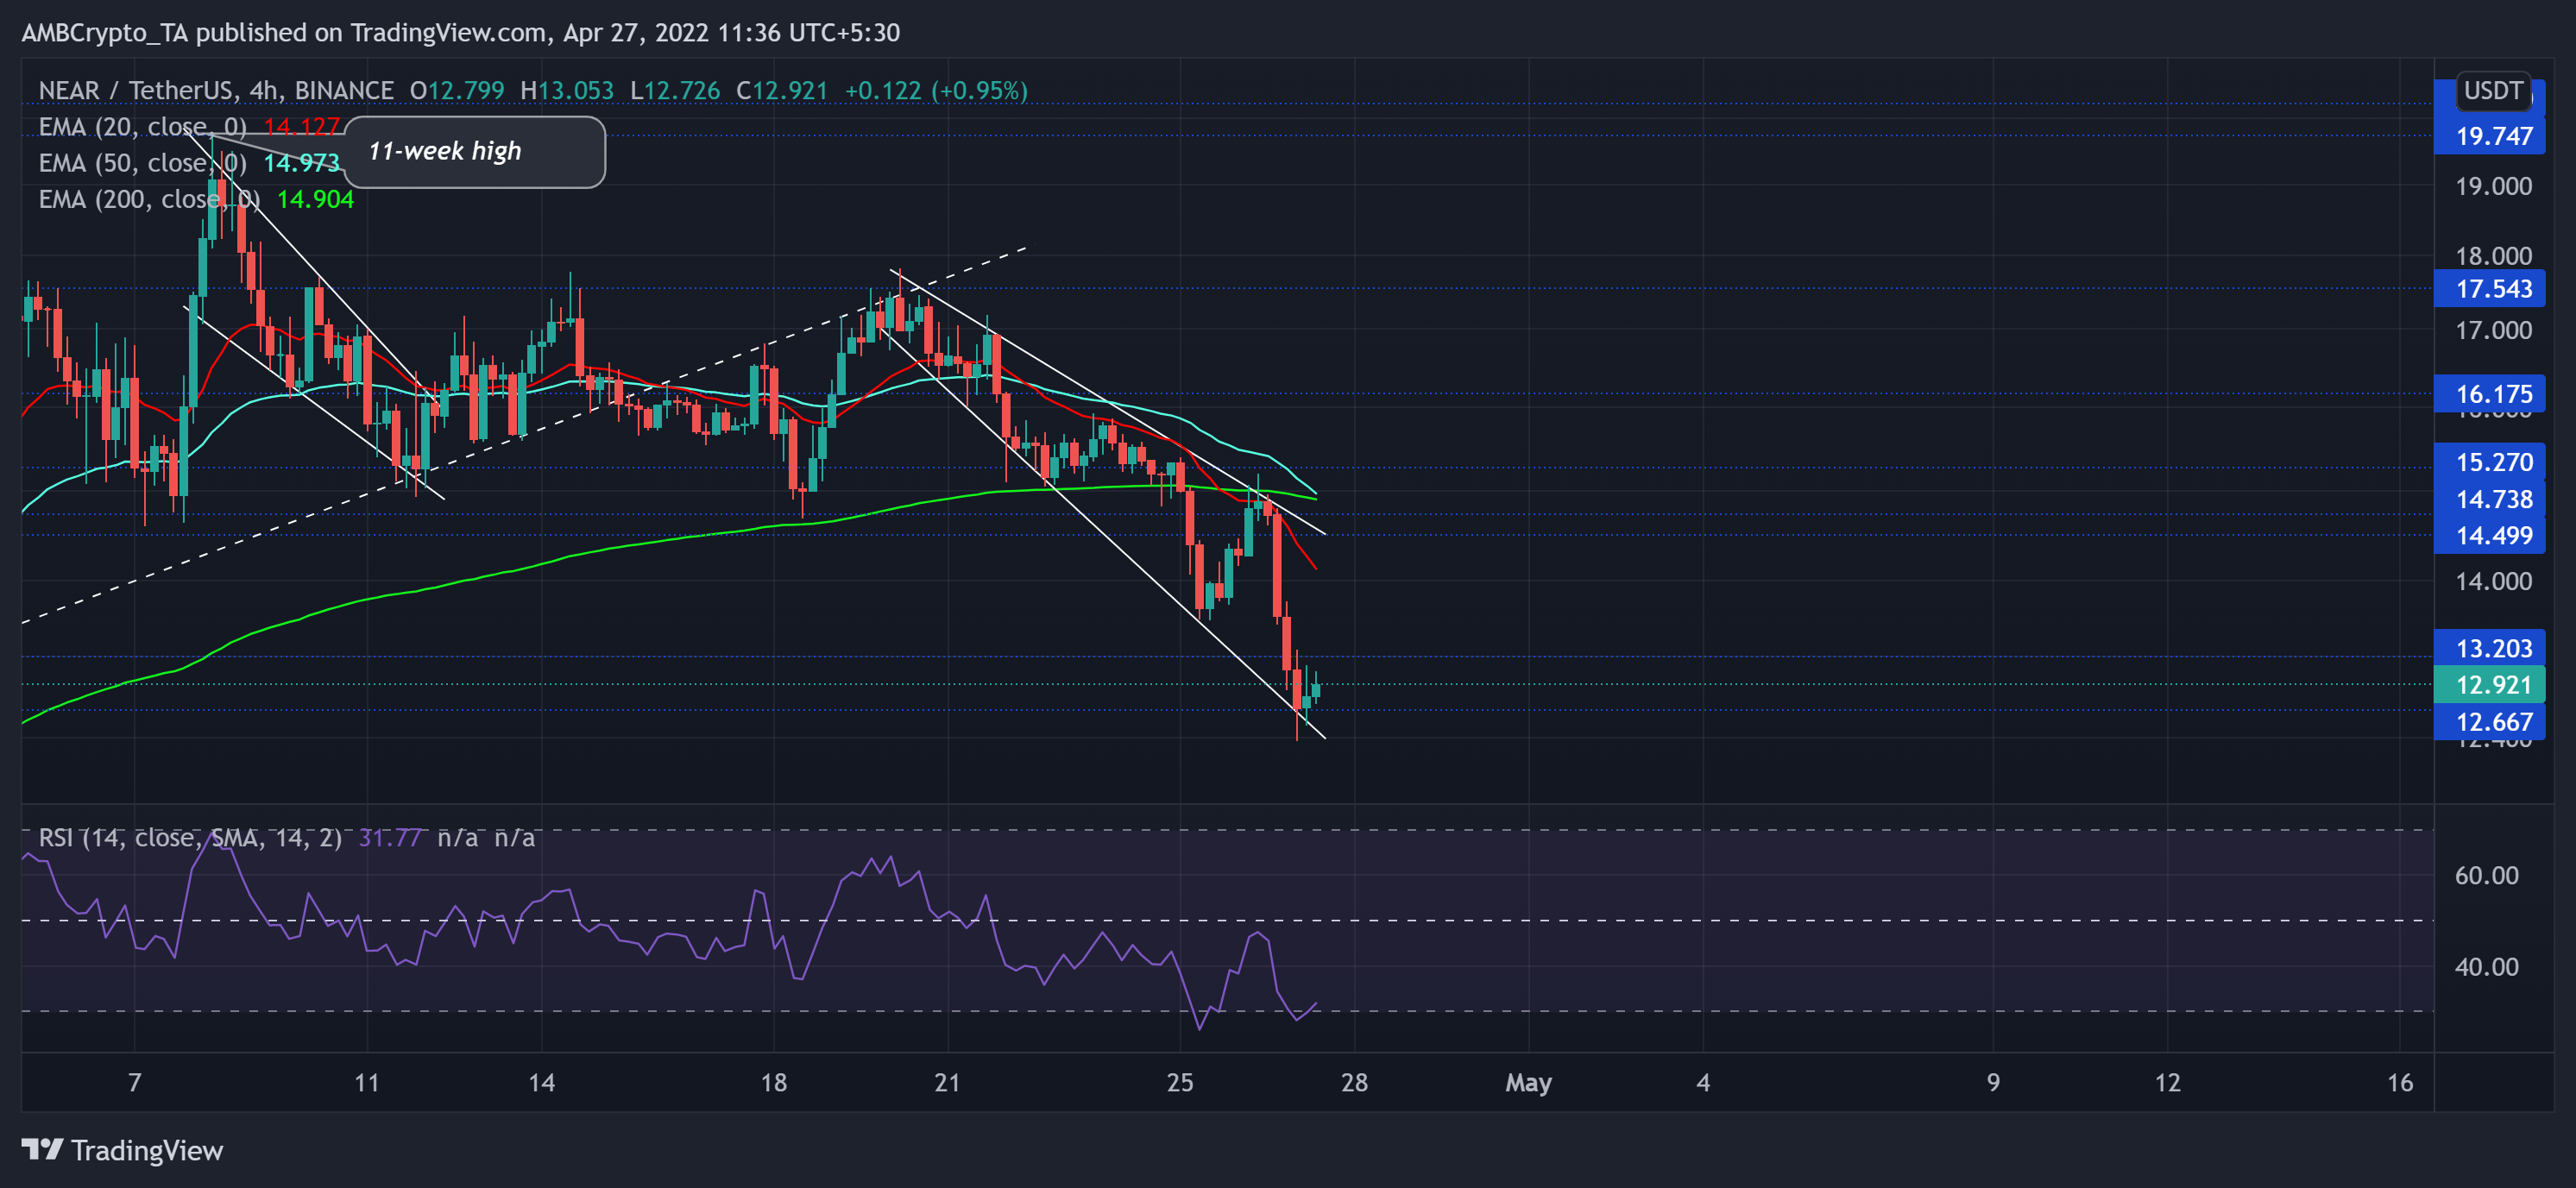Click the 16.175 price level tag
Image resolution: width=2576 pixels, height=1188 pixels.
coord(2489,394)
